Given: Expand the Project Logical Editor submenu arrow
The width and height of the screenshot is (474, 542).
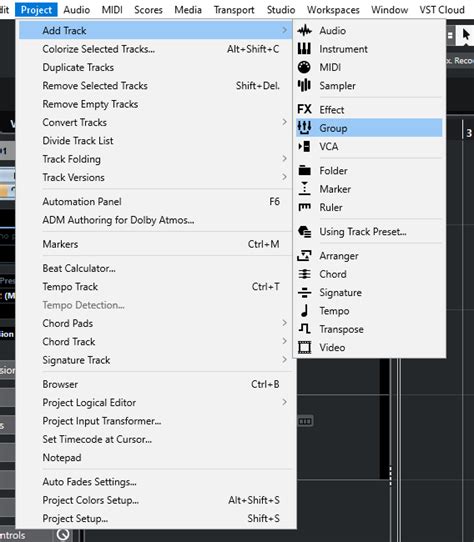Looking at the screenshot, I should click(x=284, y=402).
